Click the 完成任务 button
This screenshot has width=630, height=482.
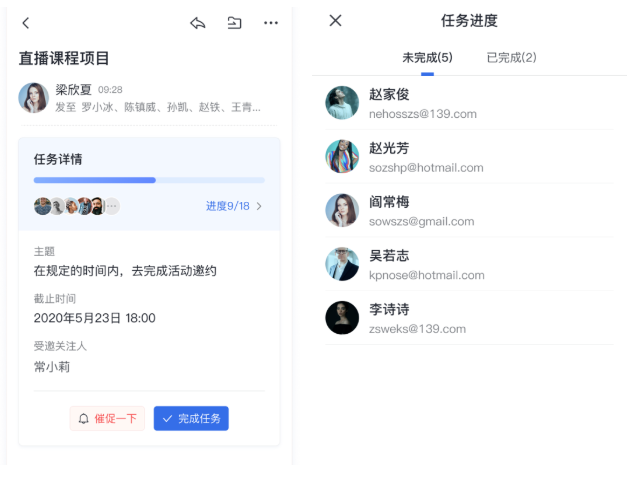click(191, 419)
